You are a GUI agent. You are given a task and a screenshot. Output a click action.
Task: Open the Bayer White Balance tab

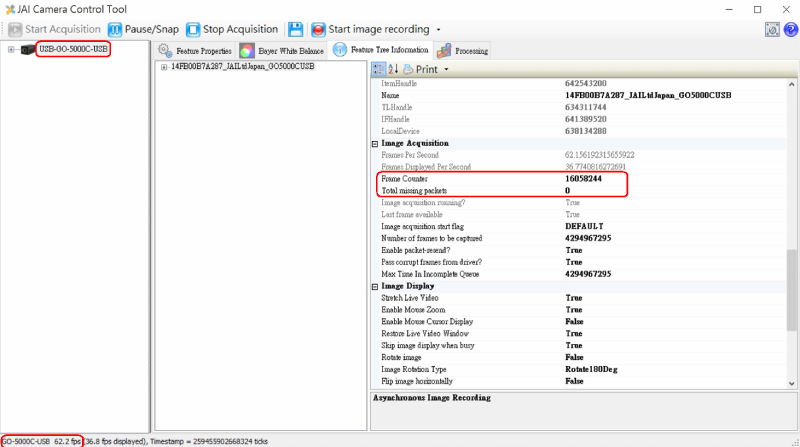click(x=281, y=50)
